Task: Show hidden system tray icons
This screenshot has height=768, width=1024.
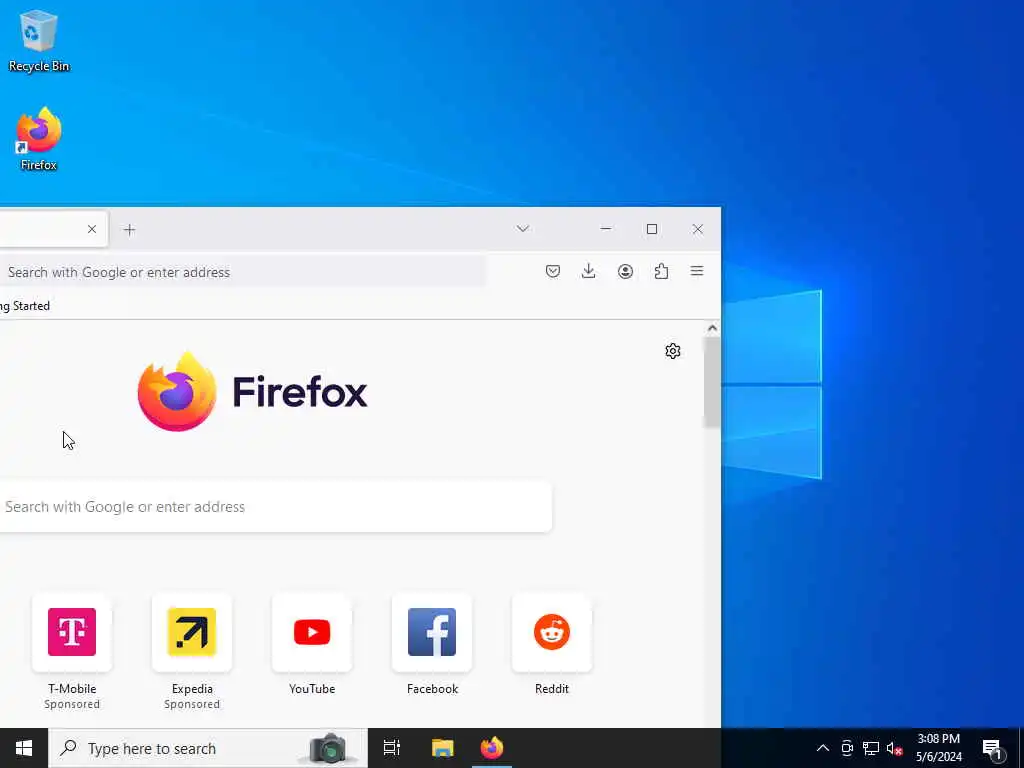Action: click(823, 748)
